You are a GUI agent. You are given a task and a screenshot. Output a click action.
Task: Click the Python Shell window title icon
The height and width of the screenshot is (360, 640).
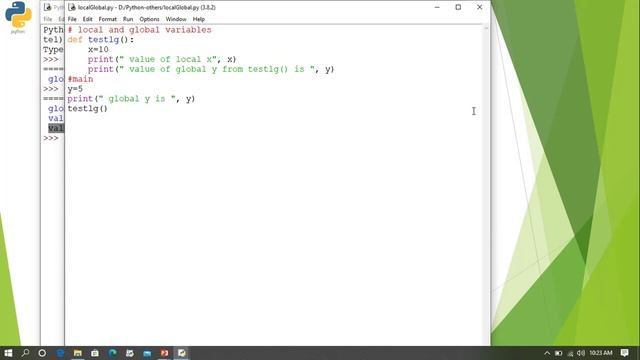(47, 7)
